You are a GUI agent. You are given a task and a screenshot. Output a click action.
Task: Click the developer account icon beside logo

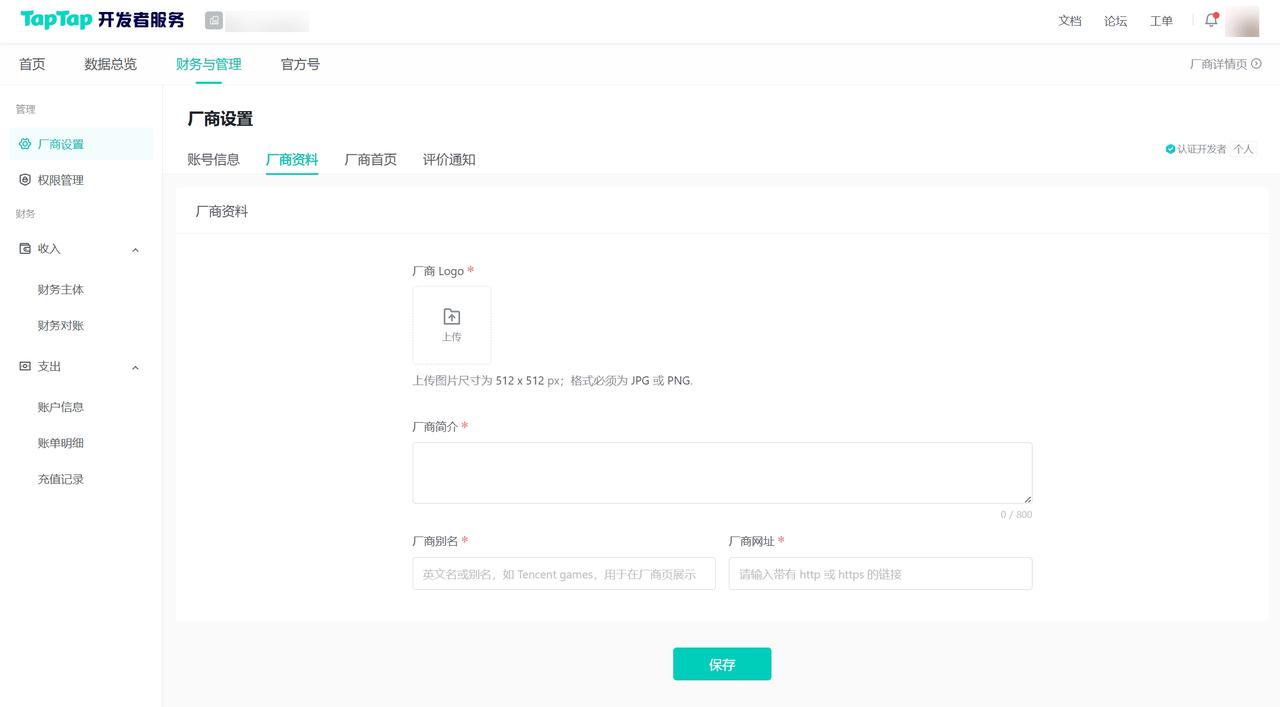point(214,20)
